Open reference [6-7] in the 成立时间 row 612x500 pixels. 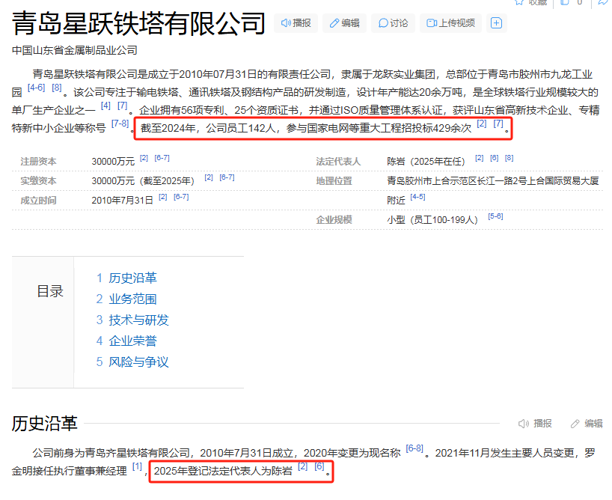click(181, 197)
